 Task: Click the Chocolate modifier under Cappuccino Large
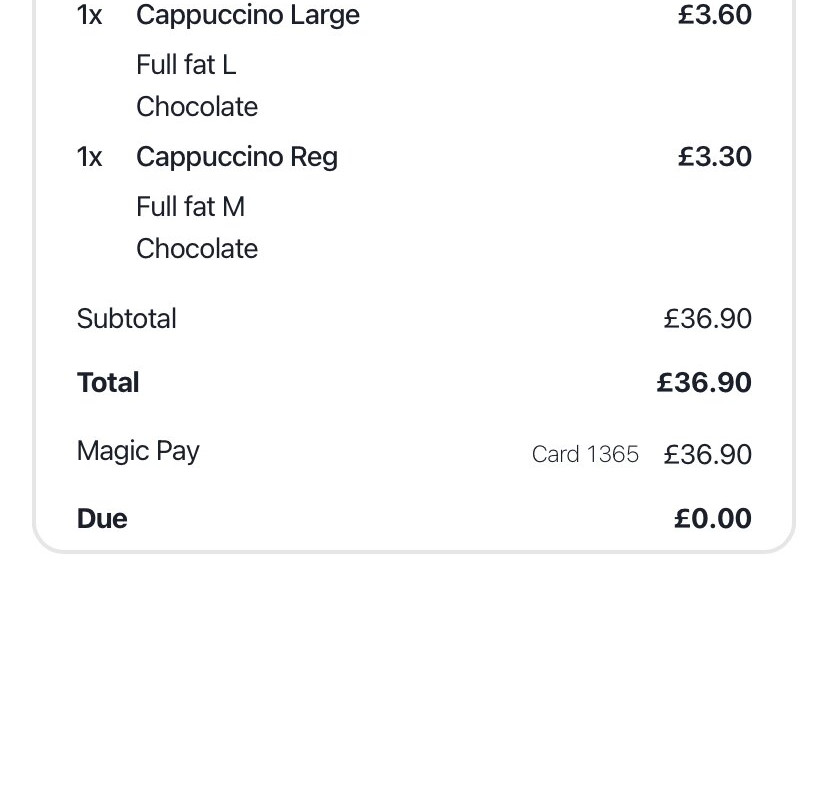click(197, 107)
